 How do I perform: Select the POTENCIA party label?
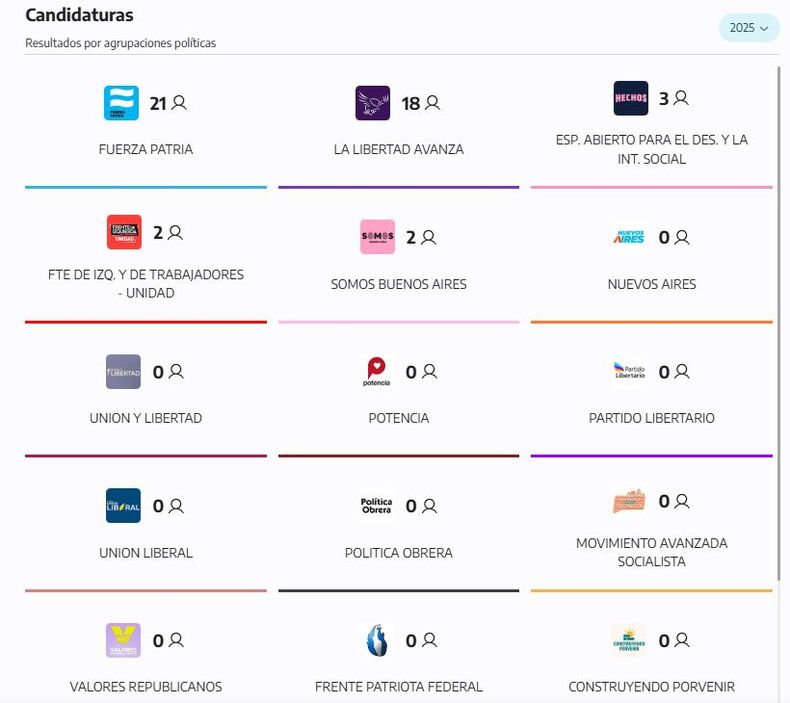pyautogui.click(x=399, y=418)
